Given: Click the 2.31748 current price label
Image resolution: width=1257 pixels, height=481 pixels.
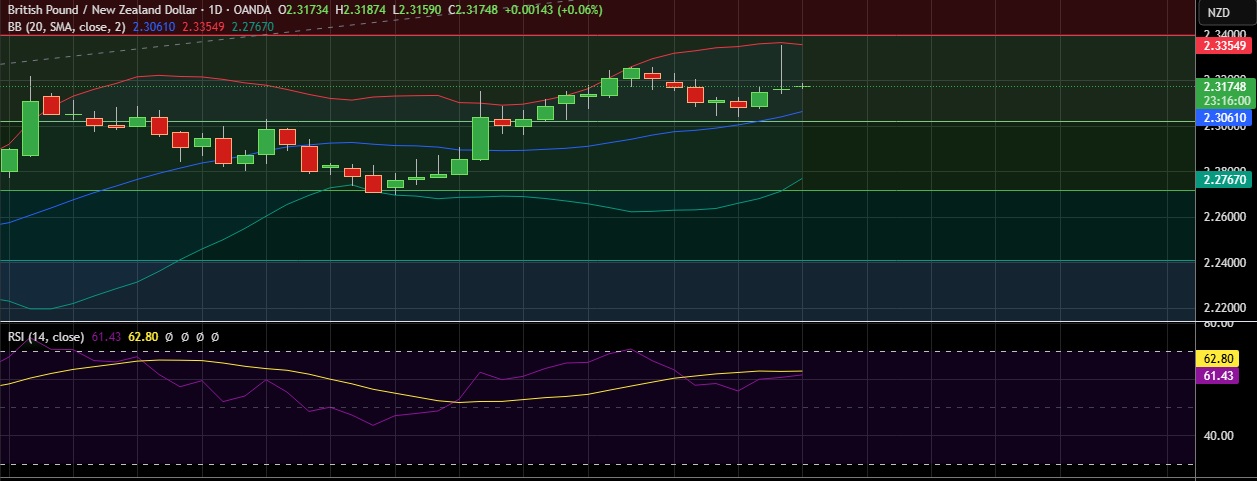Looking at the screenshot, I should [1224, 87].
